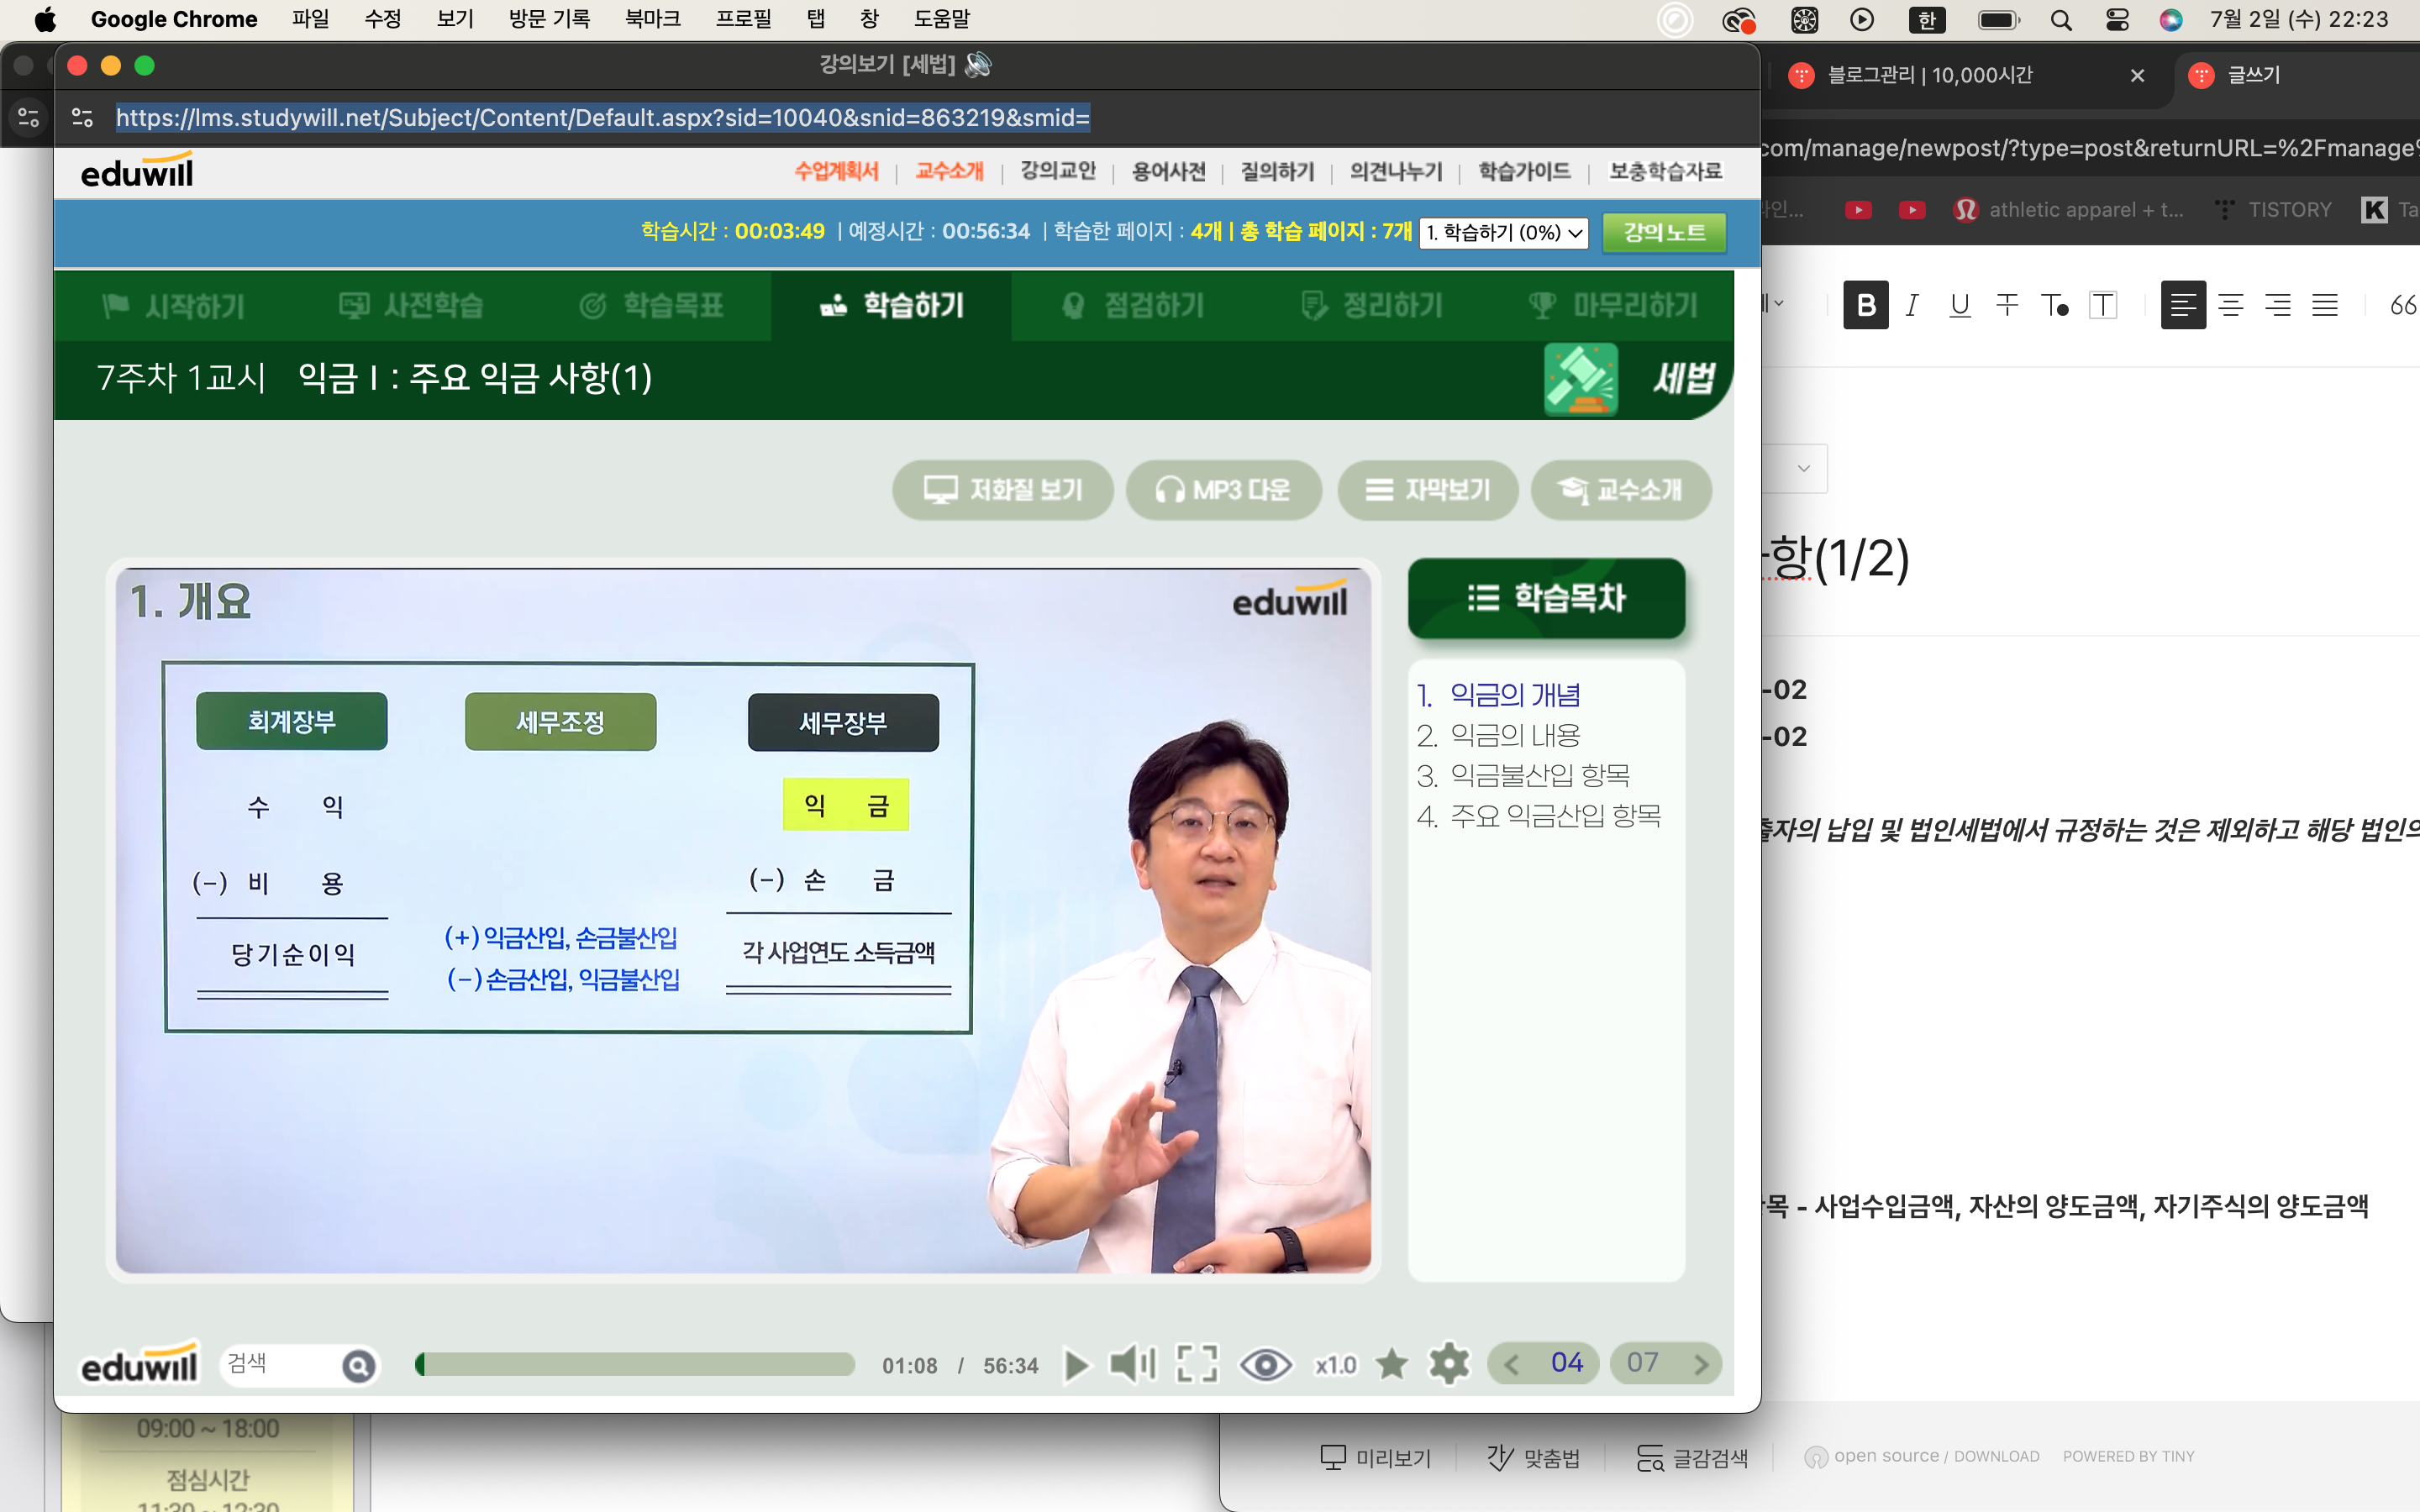Open the 학습하기 (0%) dropdown

pyautogui.click(x=1503, y=233)
